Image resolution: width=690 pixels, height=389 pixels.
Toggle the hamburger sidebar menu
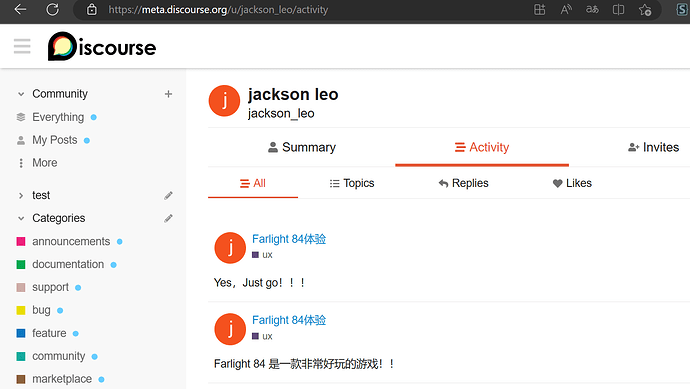(22, 46)
